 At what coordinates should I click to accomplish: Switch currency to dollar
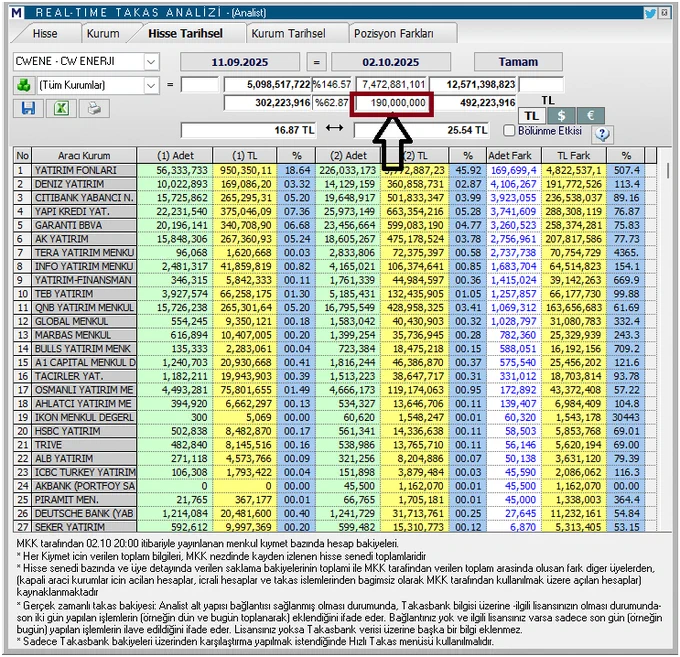pyautogui.click(x=561, y=116)
